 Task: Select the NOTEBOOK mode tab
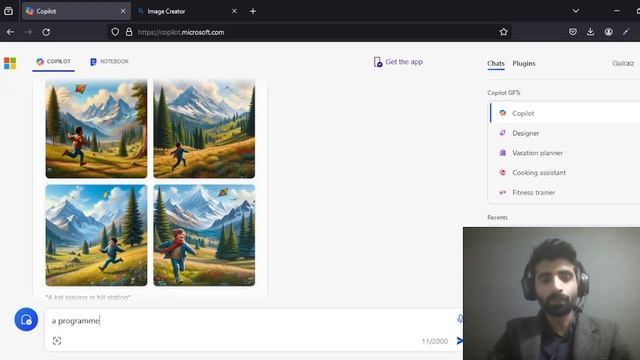109,62
